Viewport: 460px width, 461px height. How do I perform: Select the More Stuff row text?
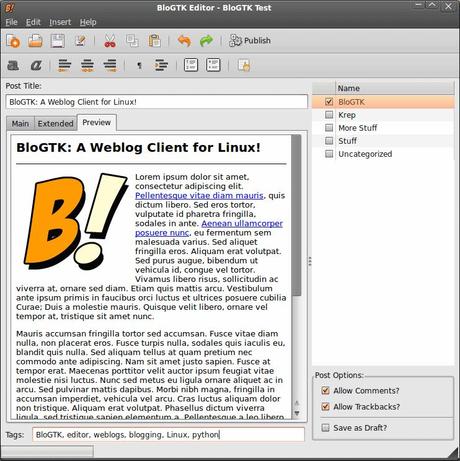point(358,128)
